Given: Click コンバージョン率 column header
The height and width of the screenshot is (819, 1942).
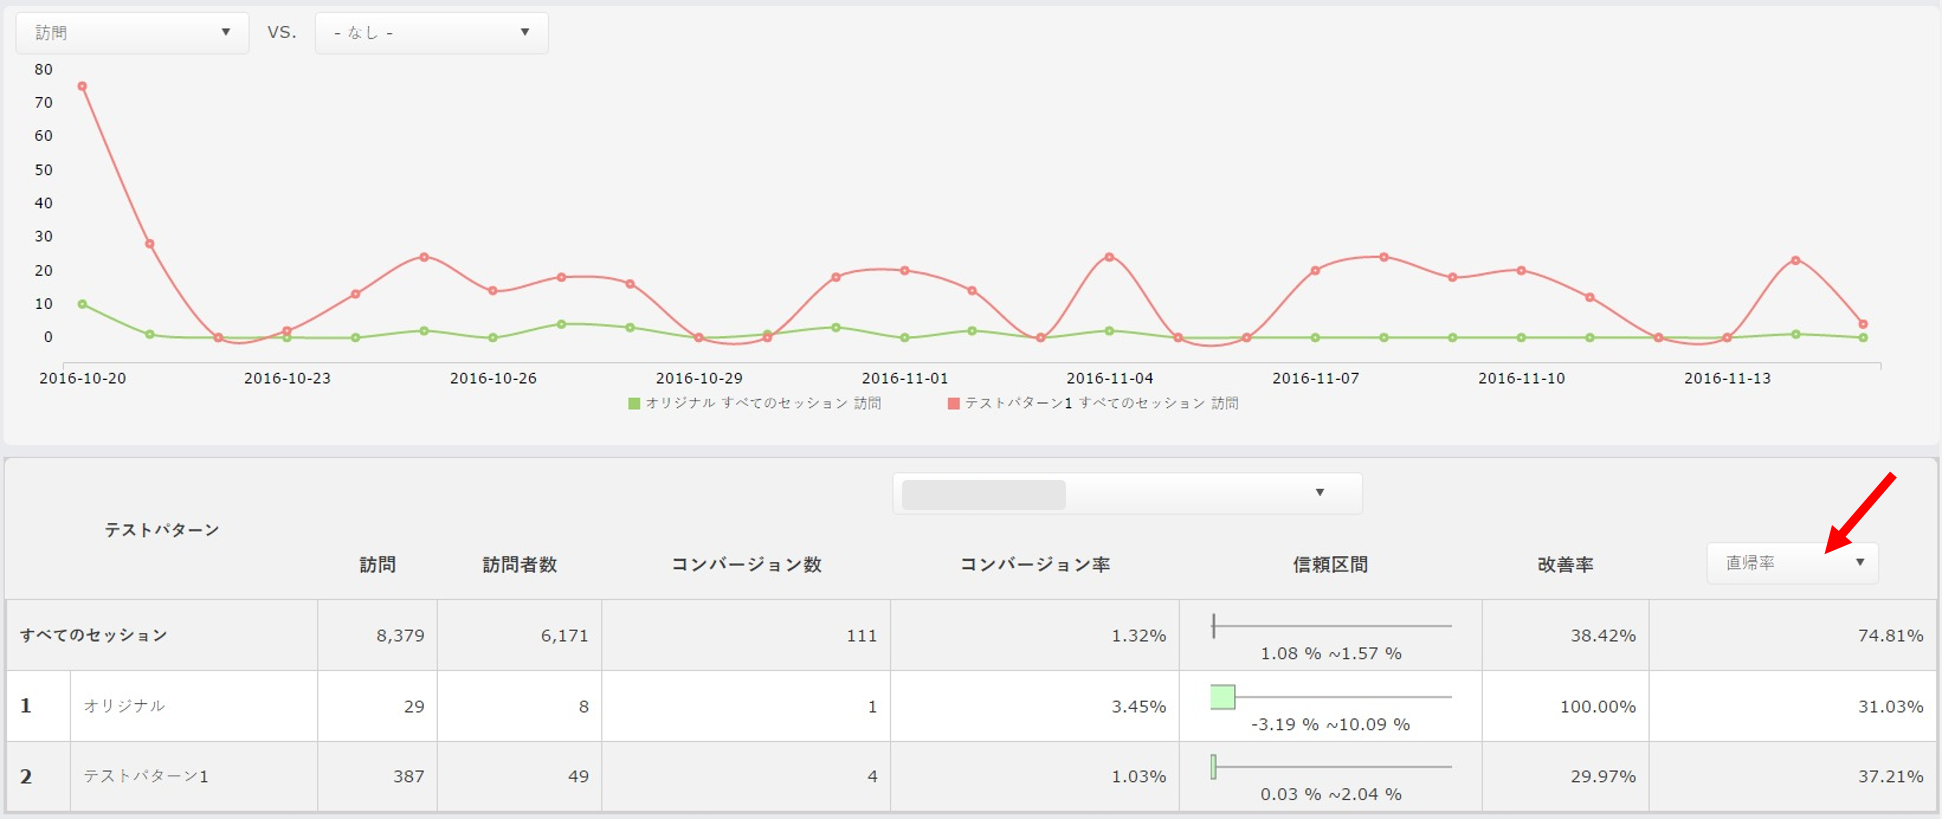Looking at the screenshot, I should coord(1035,565).
